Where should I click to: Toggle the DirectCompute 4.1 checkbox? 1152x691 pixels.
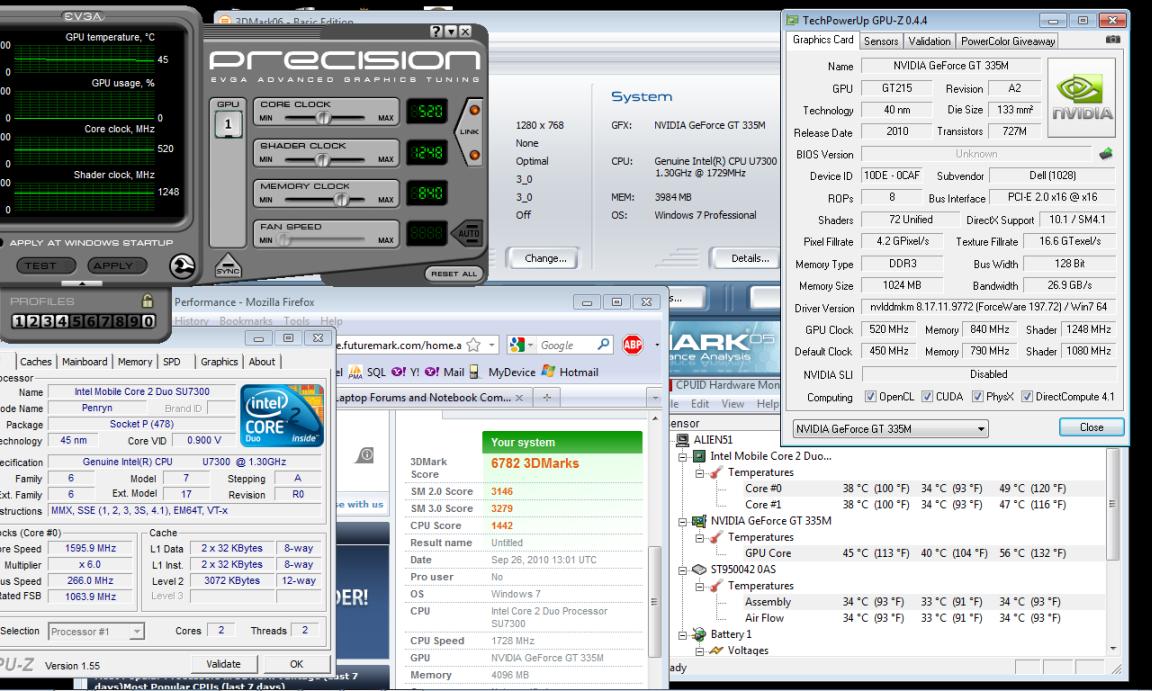click(x=1027, y=397)
